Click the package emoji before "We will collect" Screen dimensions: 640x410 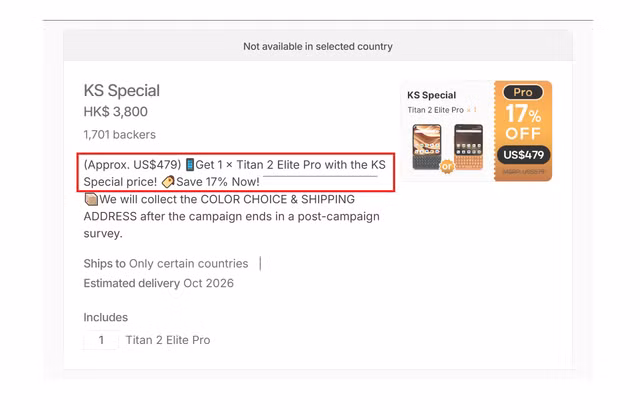[90, 200]
